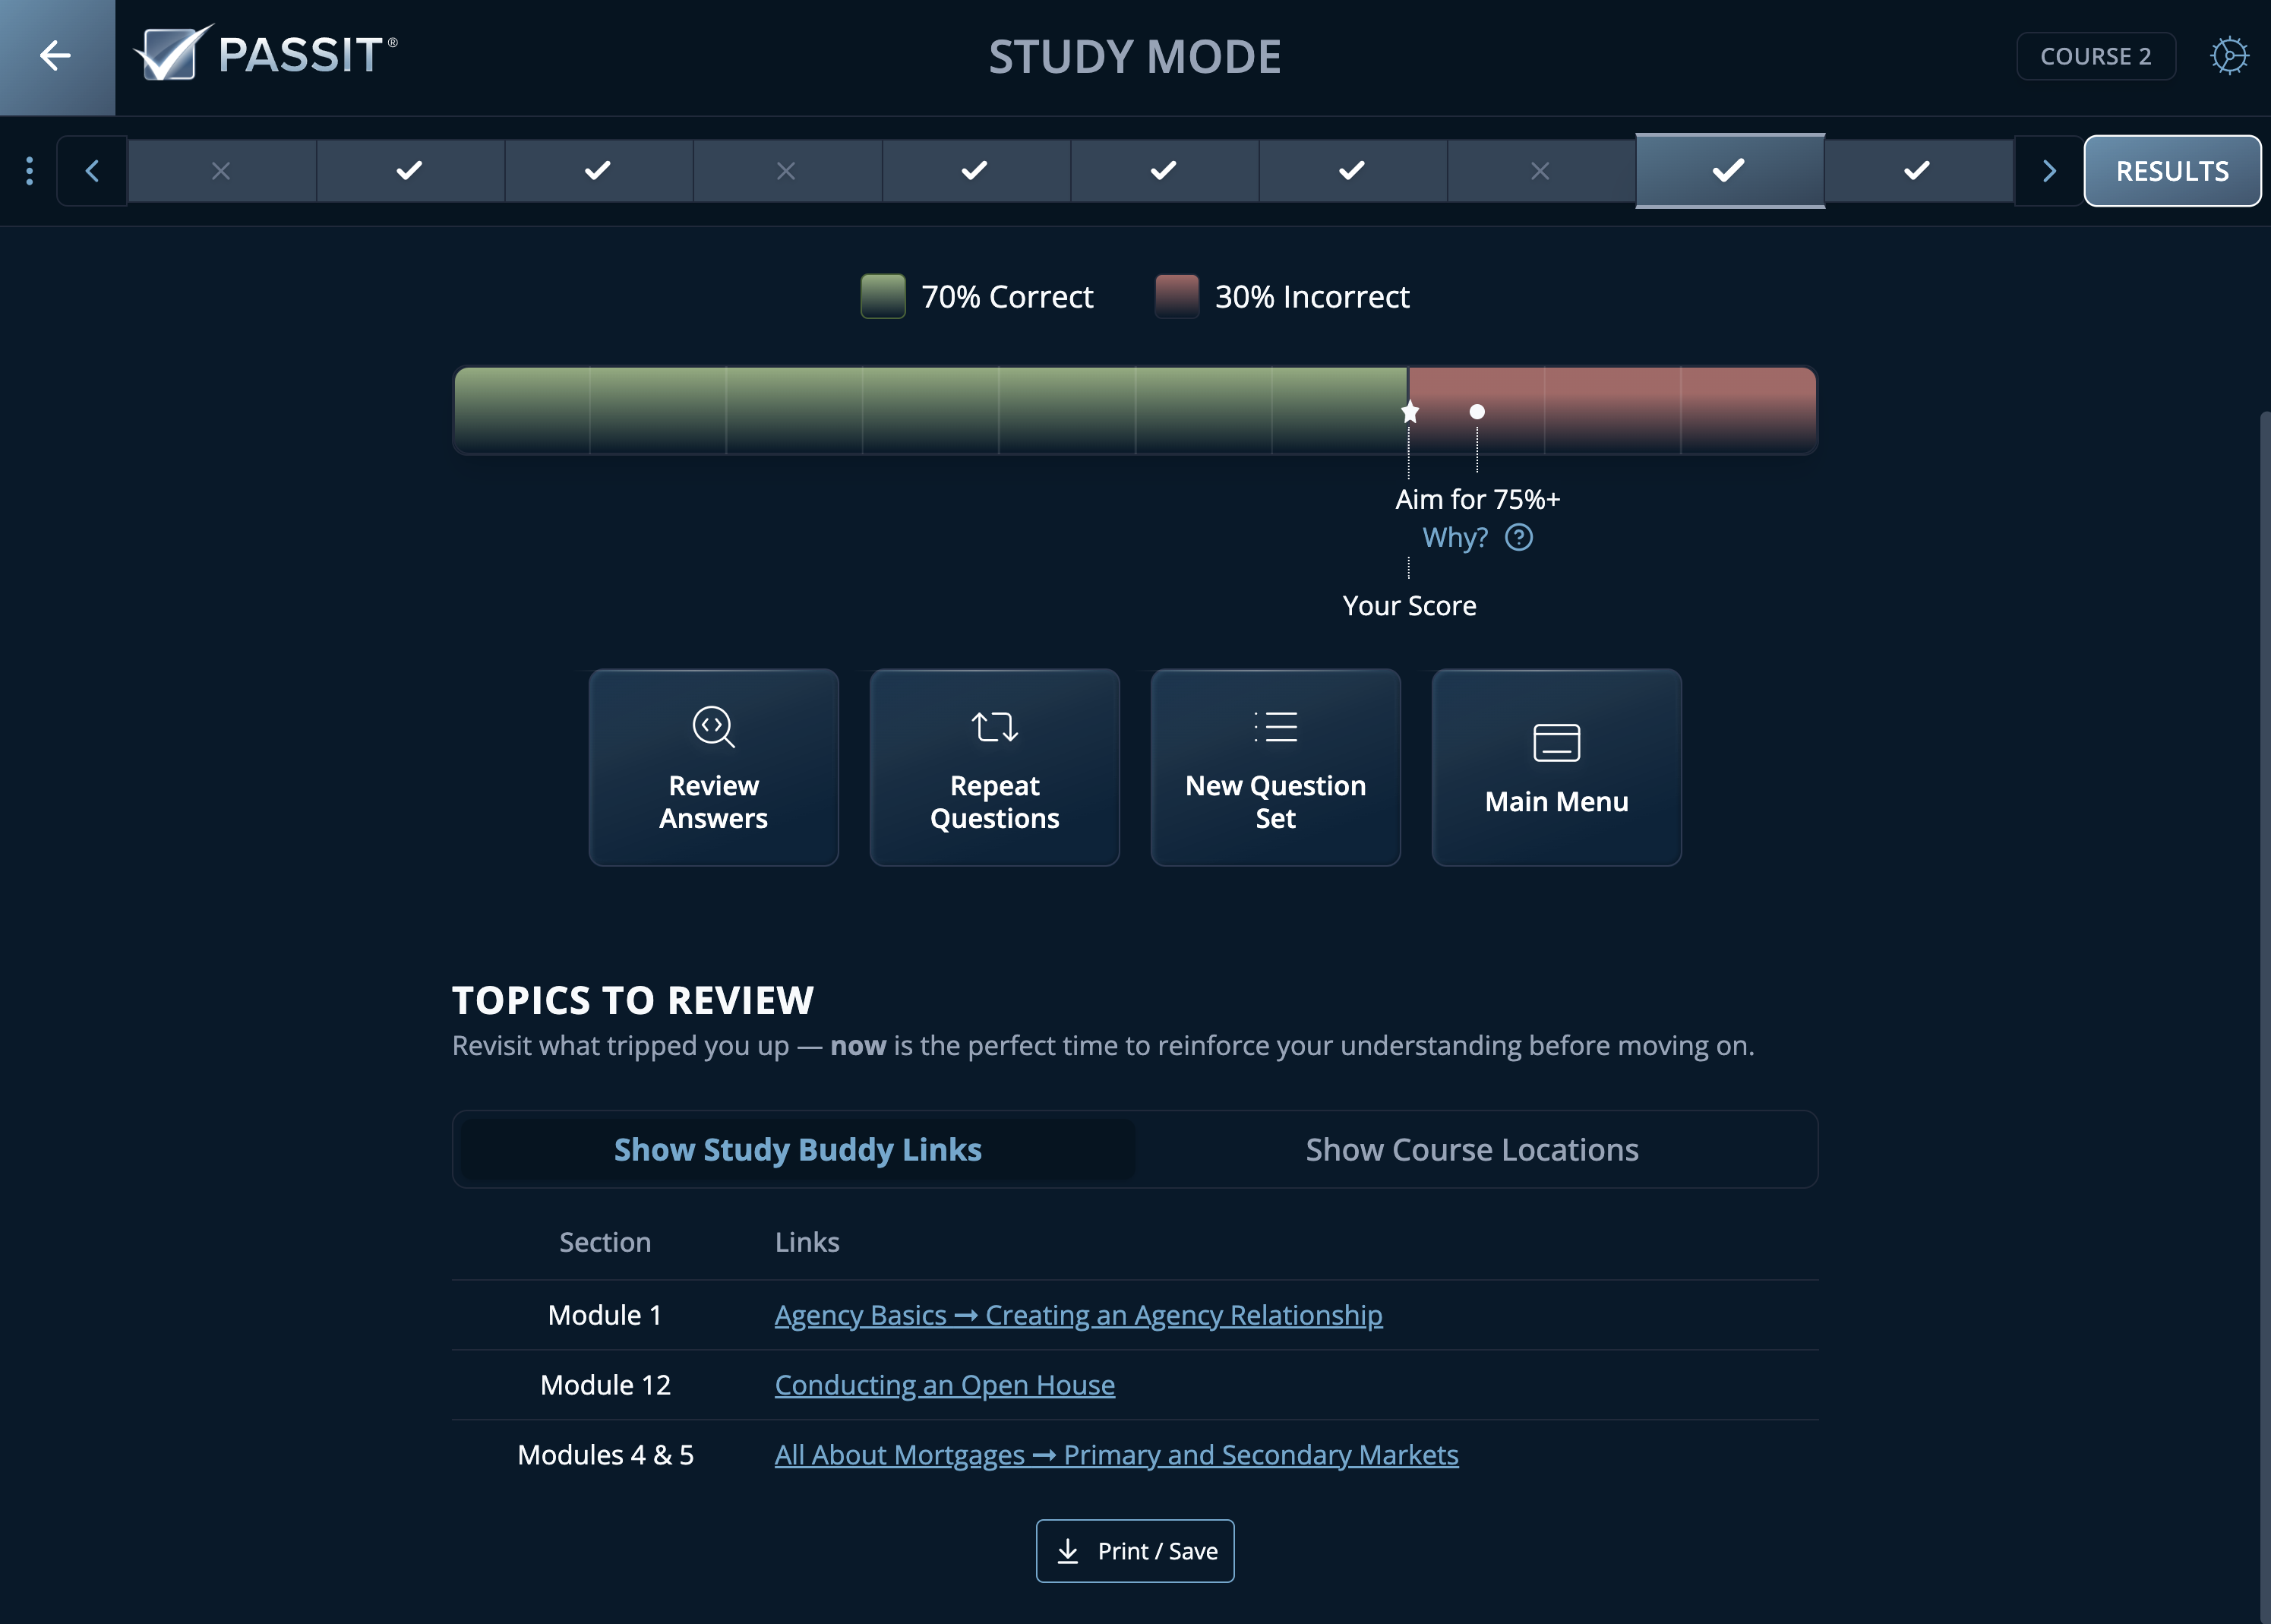Click the Why? help question icon
The image size is (2271, 1624).
tap(1518, 538)
